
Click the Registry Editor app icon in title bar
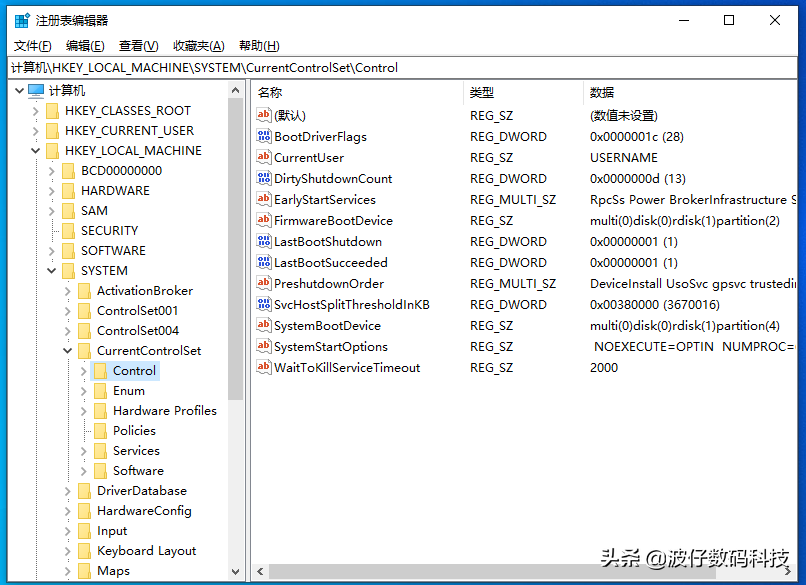(22, 21)
